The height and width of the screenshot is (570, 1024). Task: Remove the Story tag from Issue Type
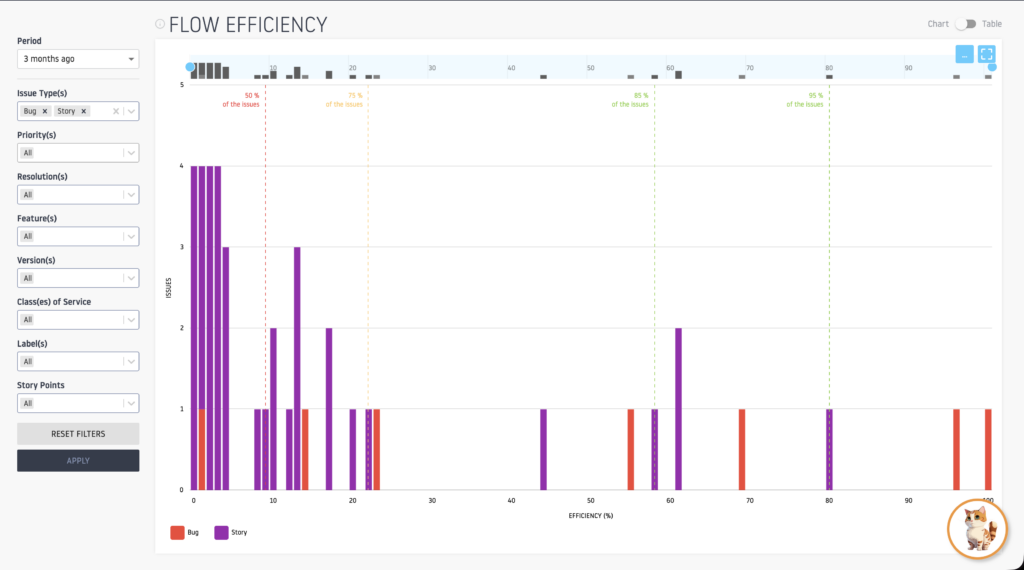(84, 111)
